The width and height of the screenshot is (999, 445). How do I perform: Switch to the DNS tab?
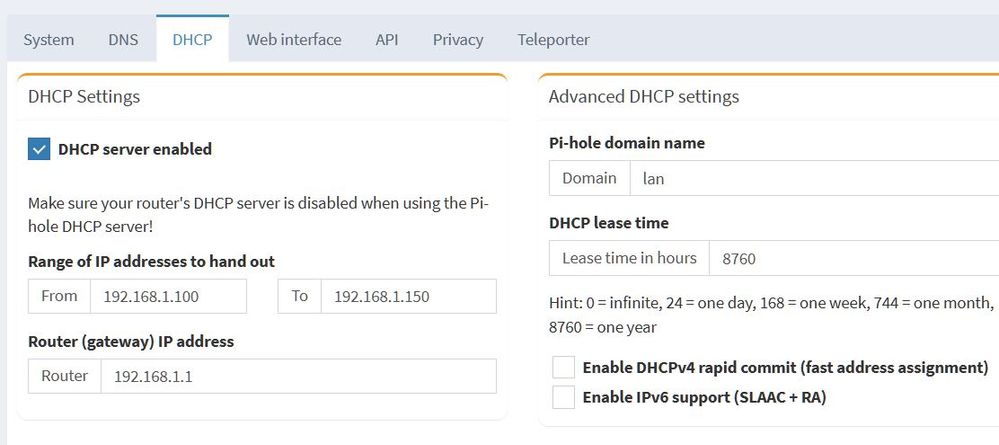click(123, 40)
